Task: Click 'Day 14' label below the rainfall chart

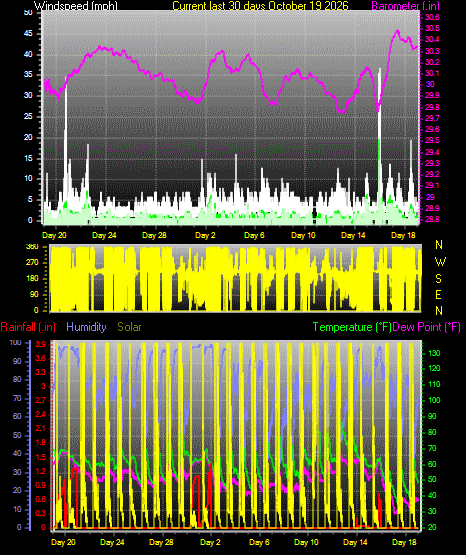Action: point(355,542)
